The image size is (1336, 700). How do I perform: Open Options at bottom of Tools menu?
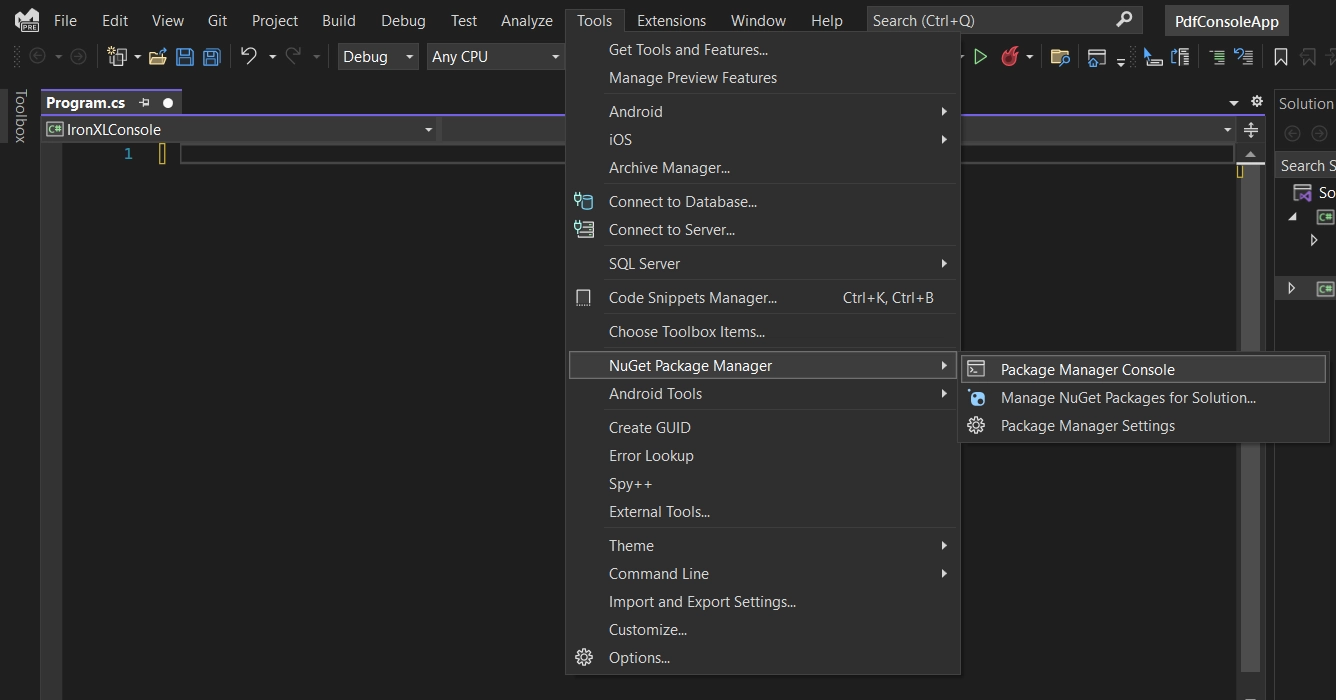pos(639,658)
